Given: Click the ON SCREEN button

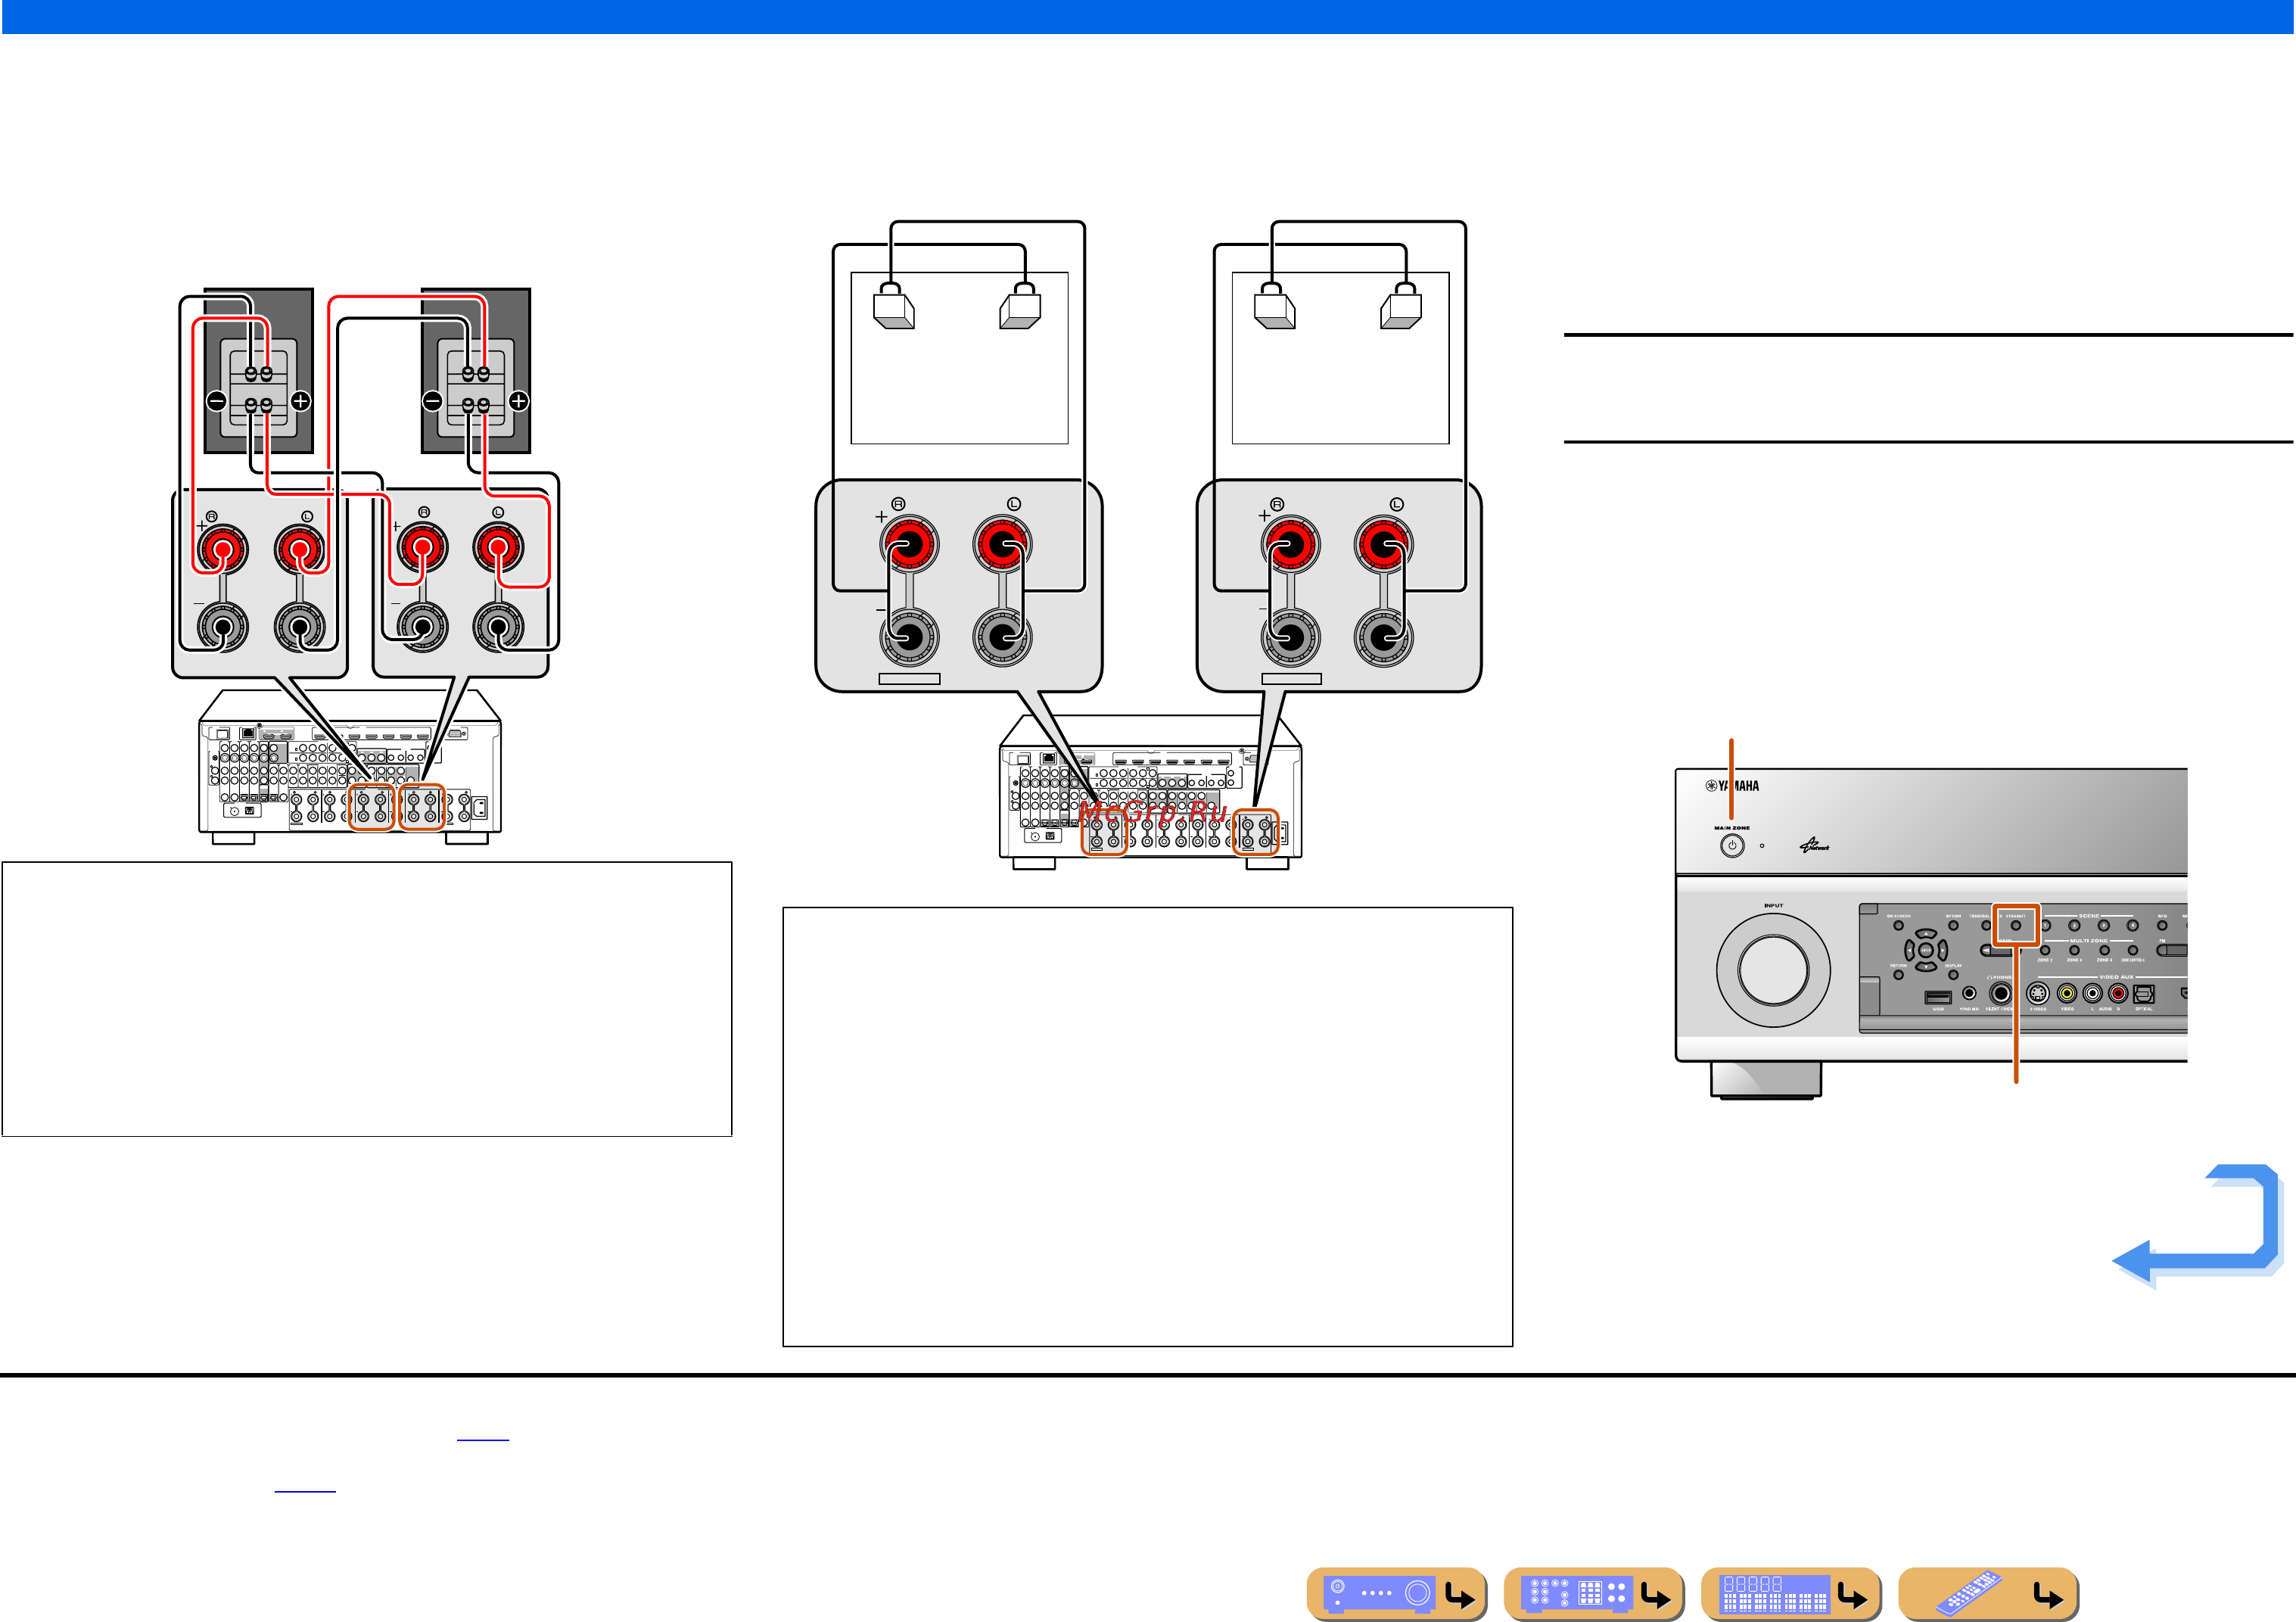Looking at the screenshot, I should coord(1899,925).
